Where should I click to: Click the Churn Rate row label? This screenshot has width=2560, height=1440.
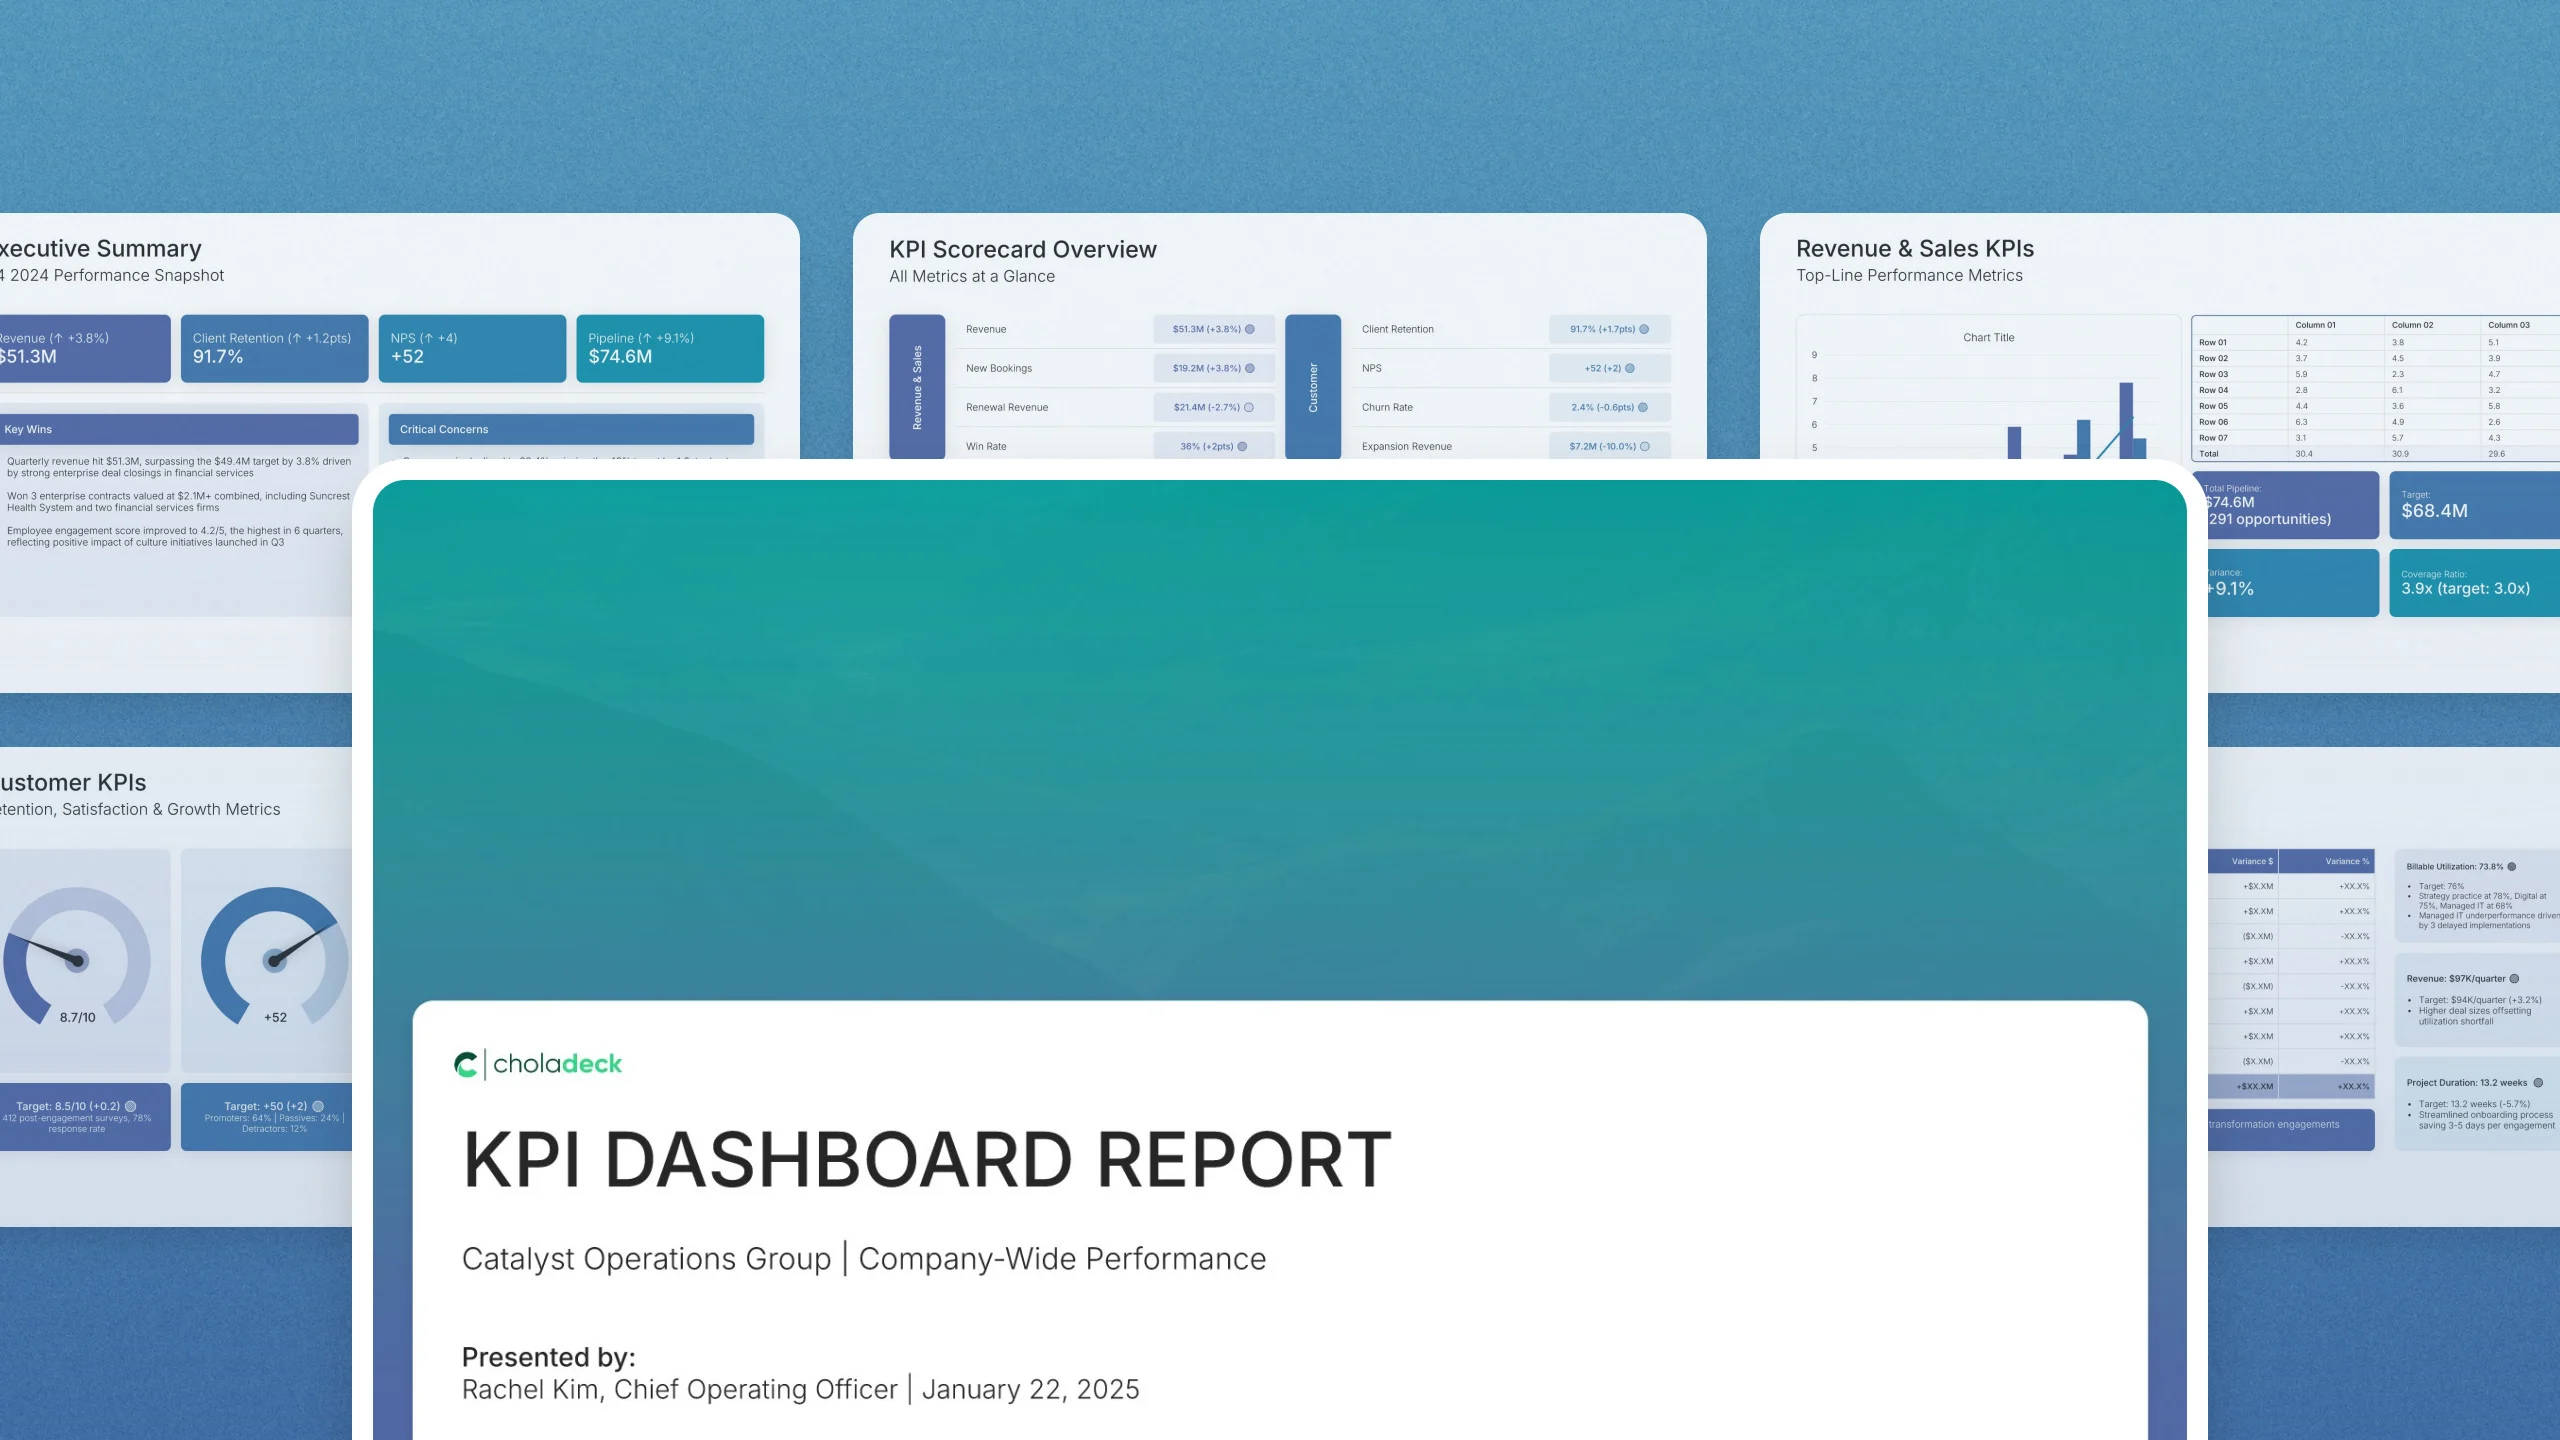pyautogui.click(x=1387, y=407)
